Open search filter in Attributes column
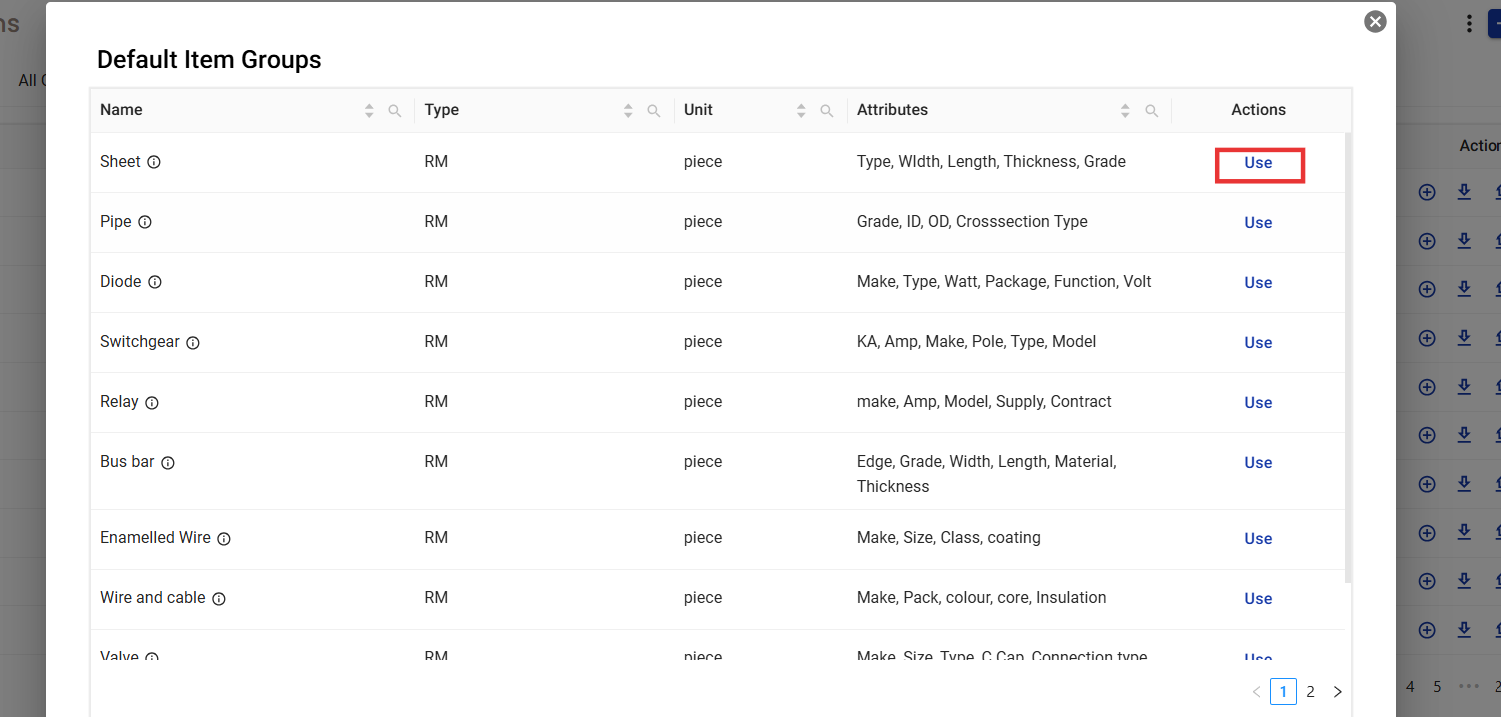Image resolution: width=1501 pixels, height=717 pixels. tap(1152, 111)
